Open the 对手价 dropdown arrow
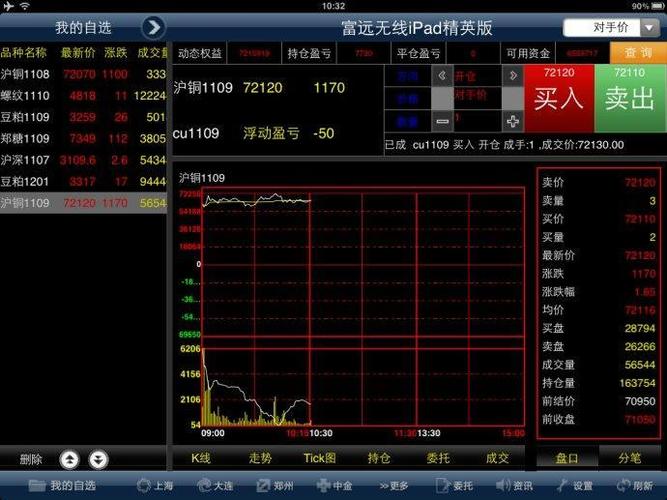This screenshot has height=500, width=667. point(649,28)
